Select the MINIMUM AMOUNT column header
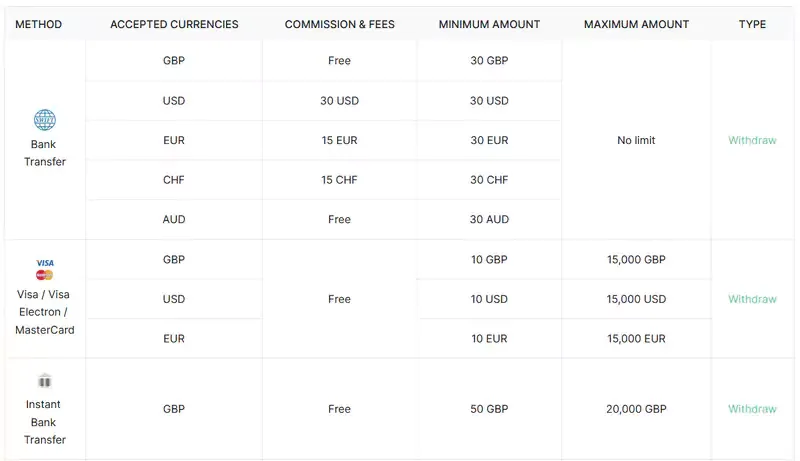The height and width of the screenshot is (461, 800). pyautogui.click(x=489, y=24)
